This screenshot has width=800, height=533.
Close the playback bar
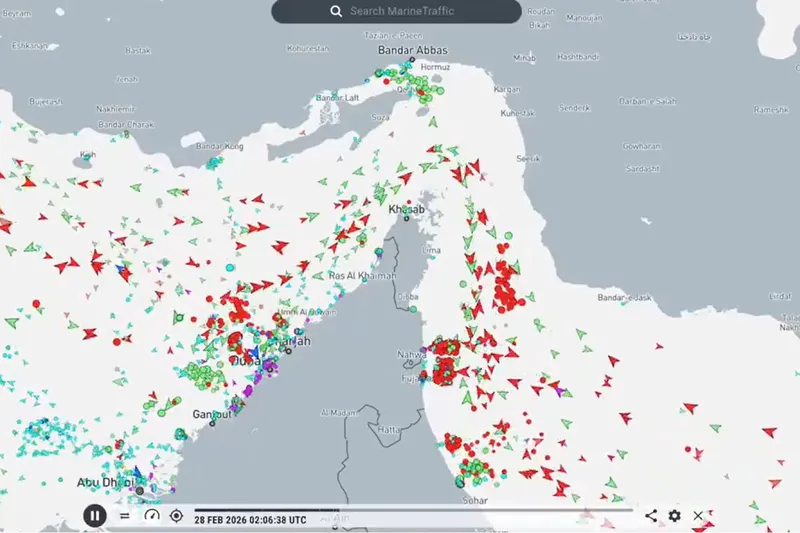[x=699, y=516]
